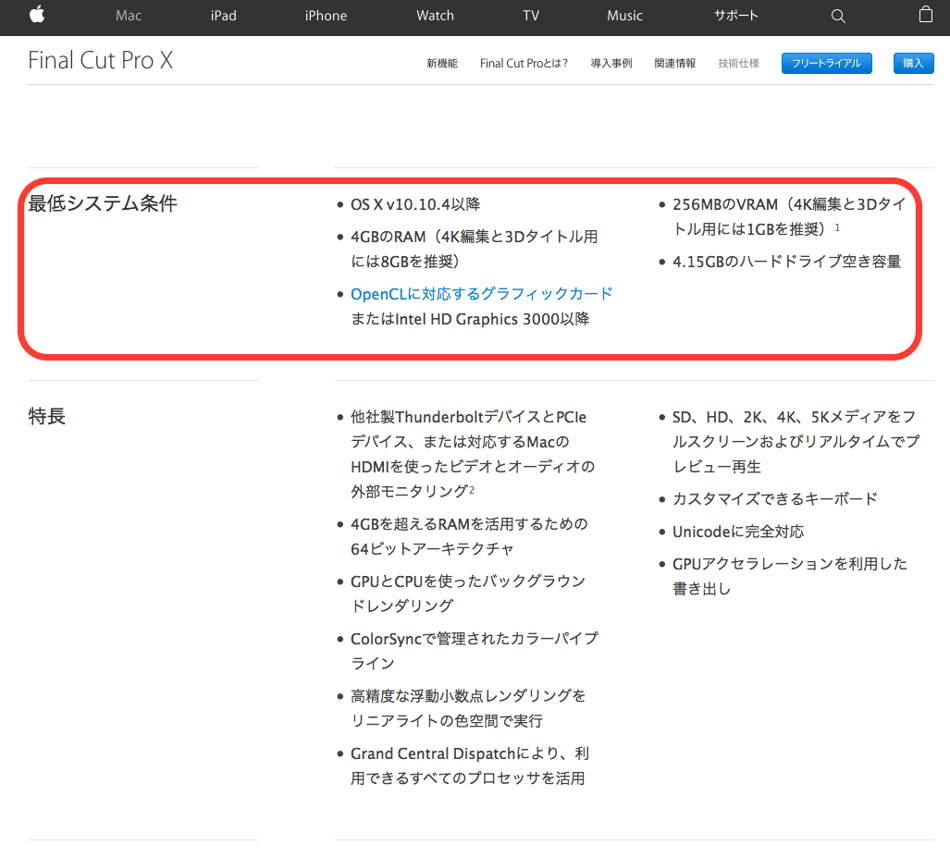This screenshot has height=857, width=950.
Task: Select the 関連情報 tab
Action: pyautogui.click(x=675, y=63)
